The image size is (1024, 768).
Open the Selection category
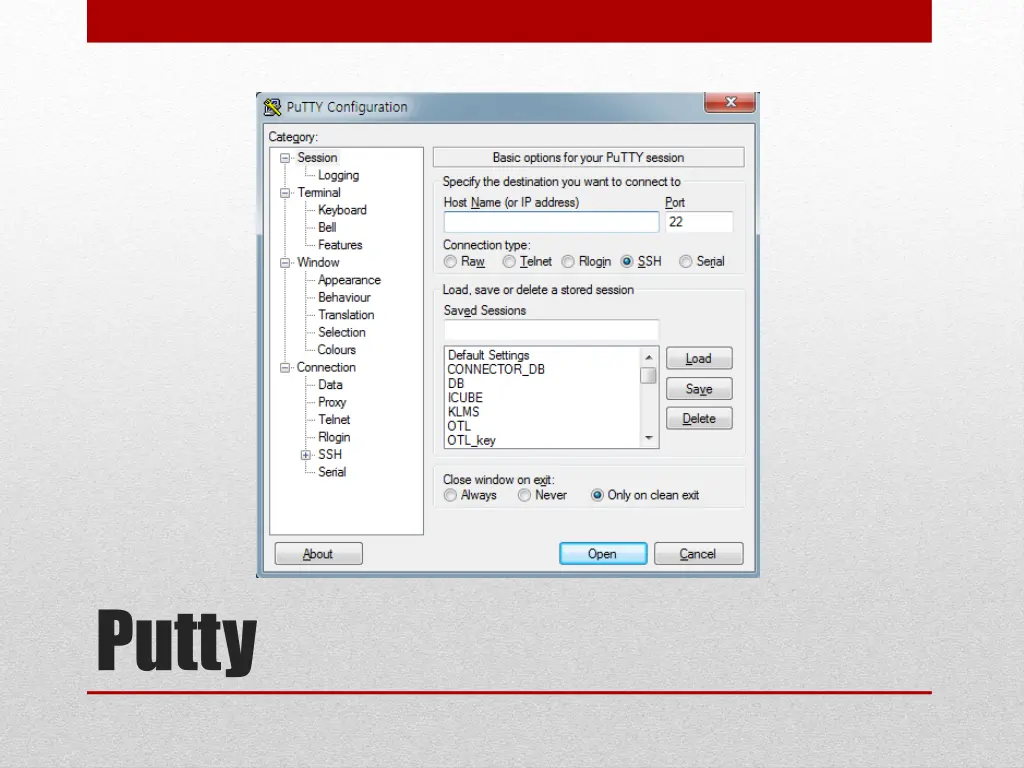pos(342,332)
